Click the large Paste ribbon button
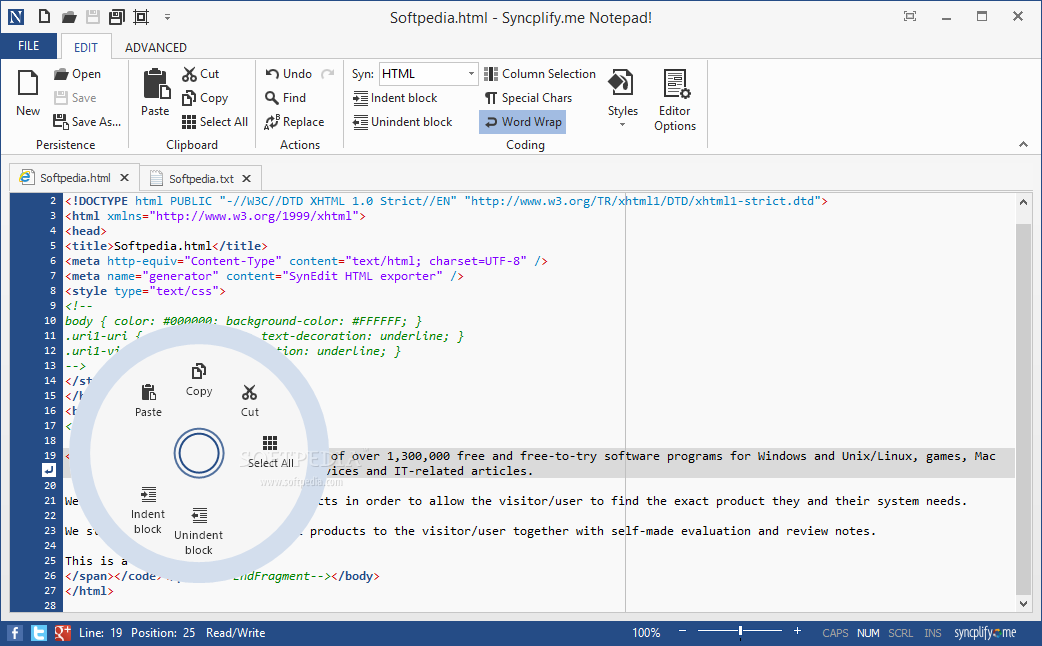Image resolution: width=1042 pixels, height=646 pixels. click(156, 93)
